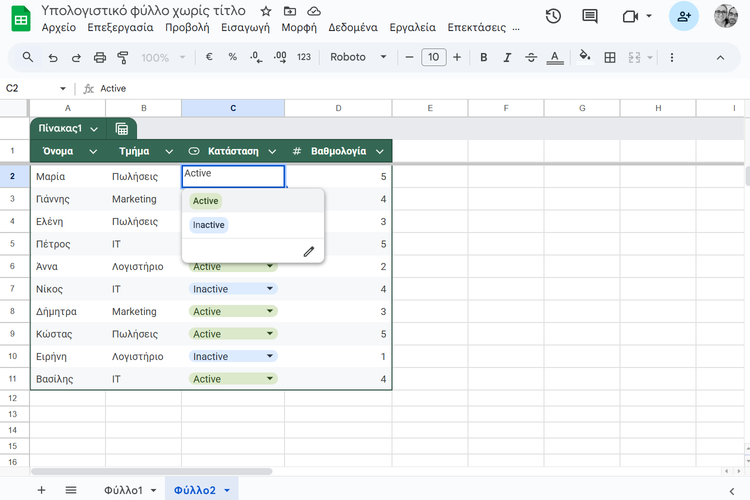Screen dimensions: 750x500
Task: Toggle strikethrough formatting
Action: (531, 57)
